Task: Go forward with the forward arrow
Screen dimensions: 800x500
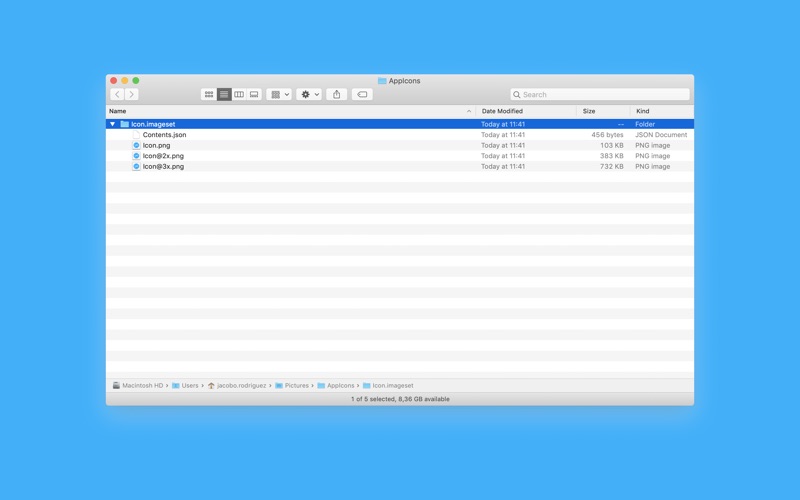Action: (x=132, y=94)
